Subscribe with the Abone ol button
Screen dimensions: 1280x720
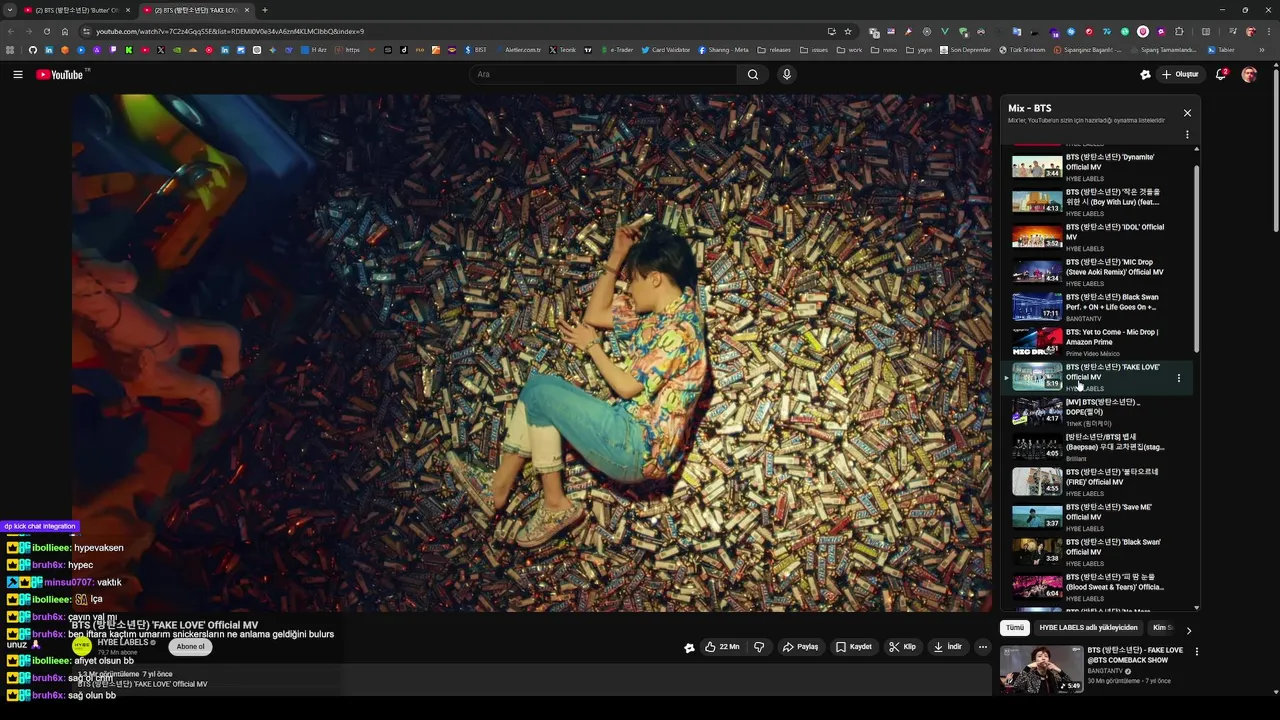(x=190, y=647)
